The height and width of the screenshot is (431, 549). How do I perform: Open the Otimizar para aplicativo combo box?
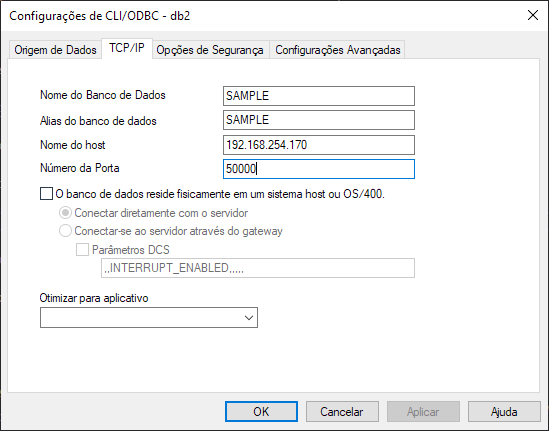[x=149, y=318]
